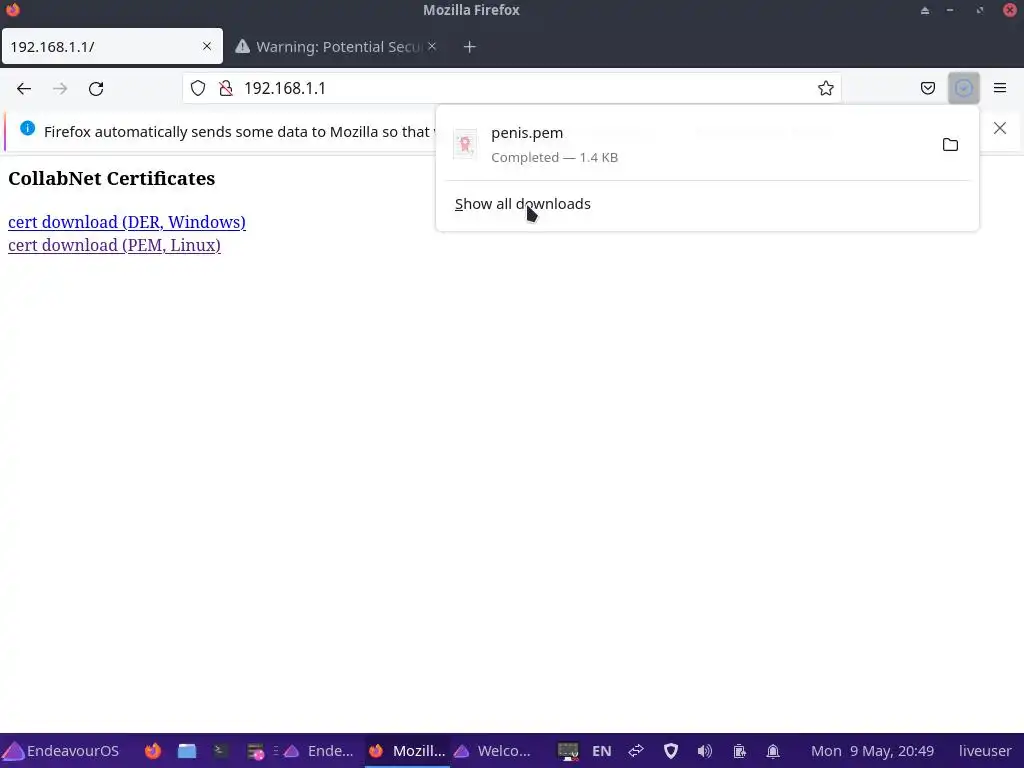This screenshot has height=768, width=1024.
Task: Click the info icon in notification bar
Action: [27, 128]
